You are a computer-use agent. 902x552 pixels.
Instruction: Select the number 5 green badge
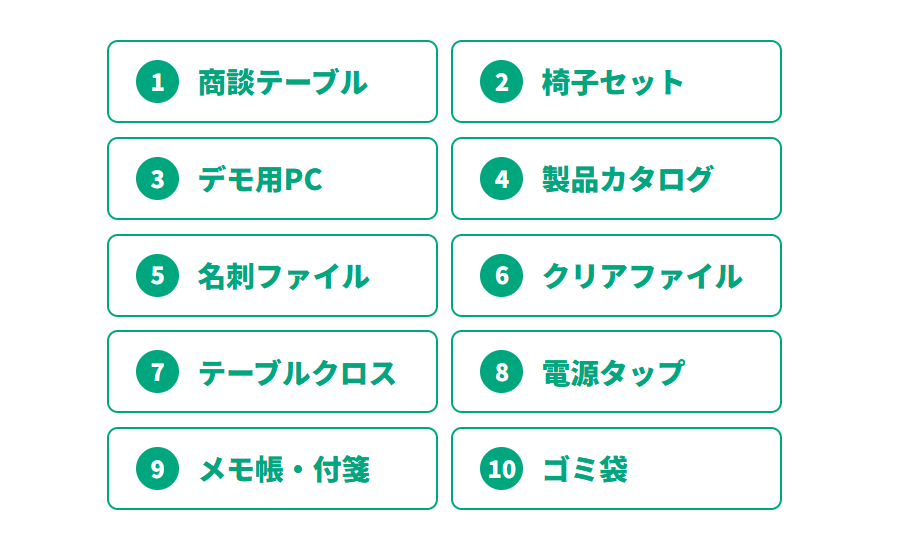click(x=157, y=275)
